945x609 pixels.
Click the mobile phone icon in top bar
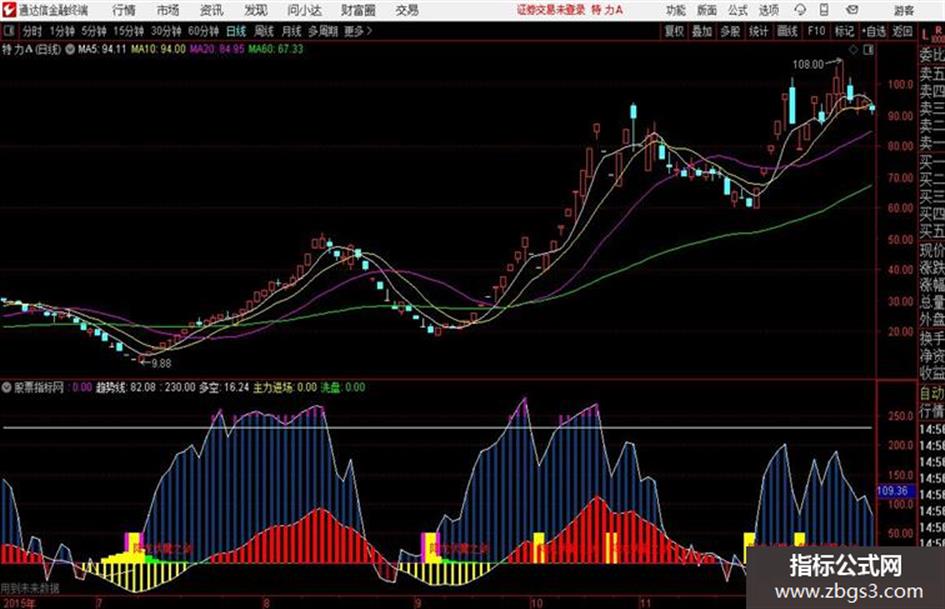click(824, 10)
